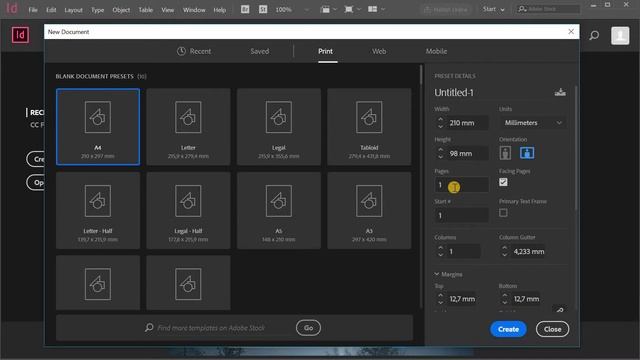Image resolution: width=640 pixels, height=360 pixels.
Task: Click the Publish Online button
Action: (x=446, y=9)
